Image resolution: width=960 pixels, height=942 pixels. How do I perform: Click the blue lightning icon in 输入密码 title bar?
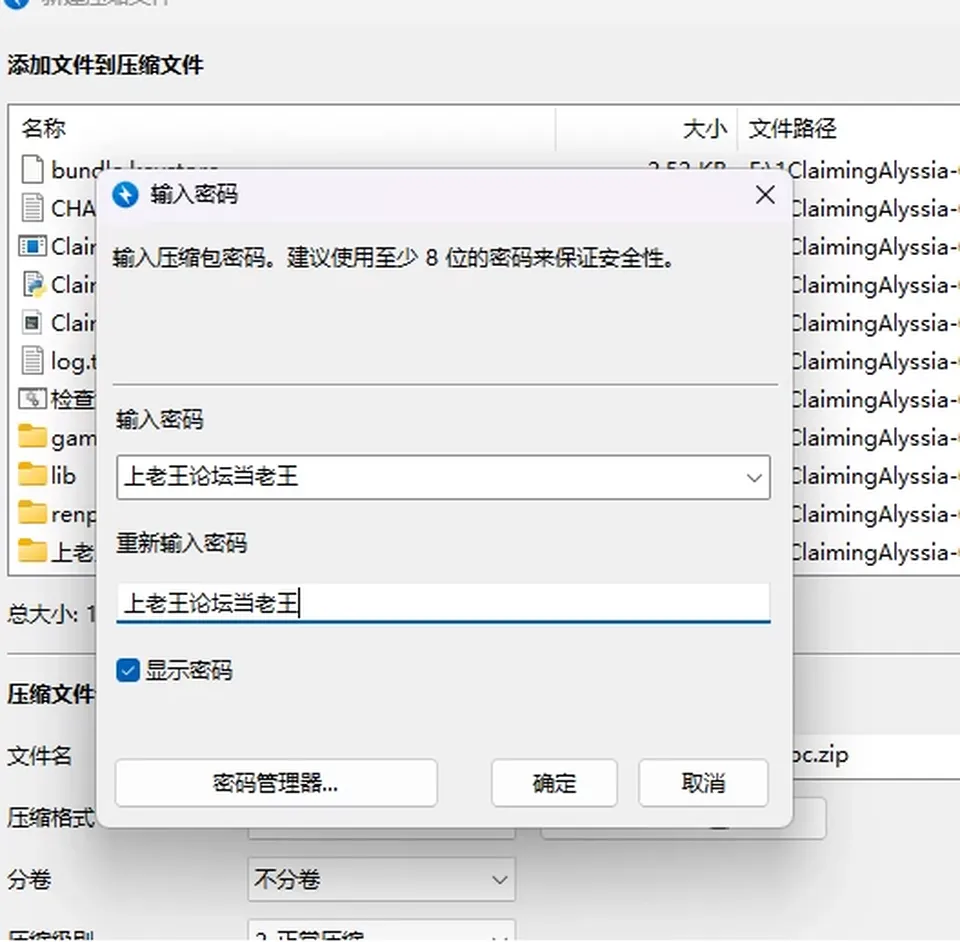point(126,195)
